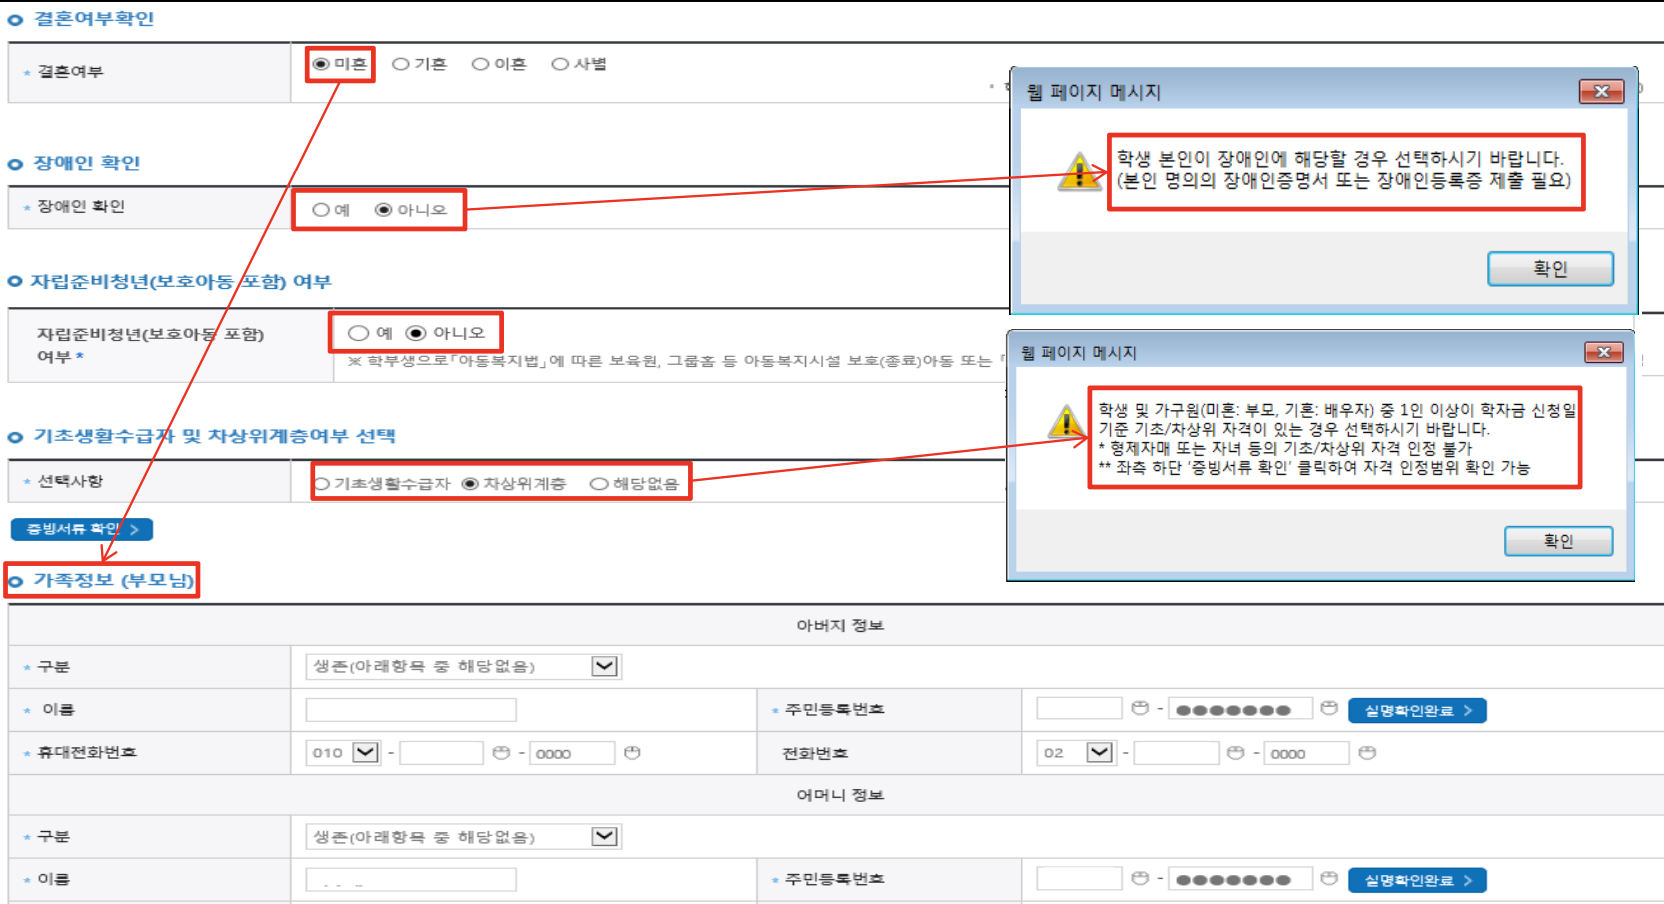Open father's 구분 dropdown showing 생존
This screenshot has height=904, width=1664.
point(605,665)
